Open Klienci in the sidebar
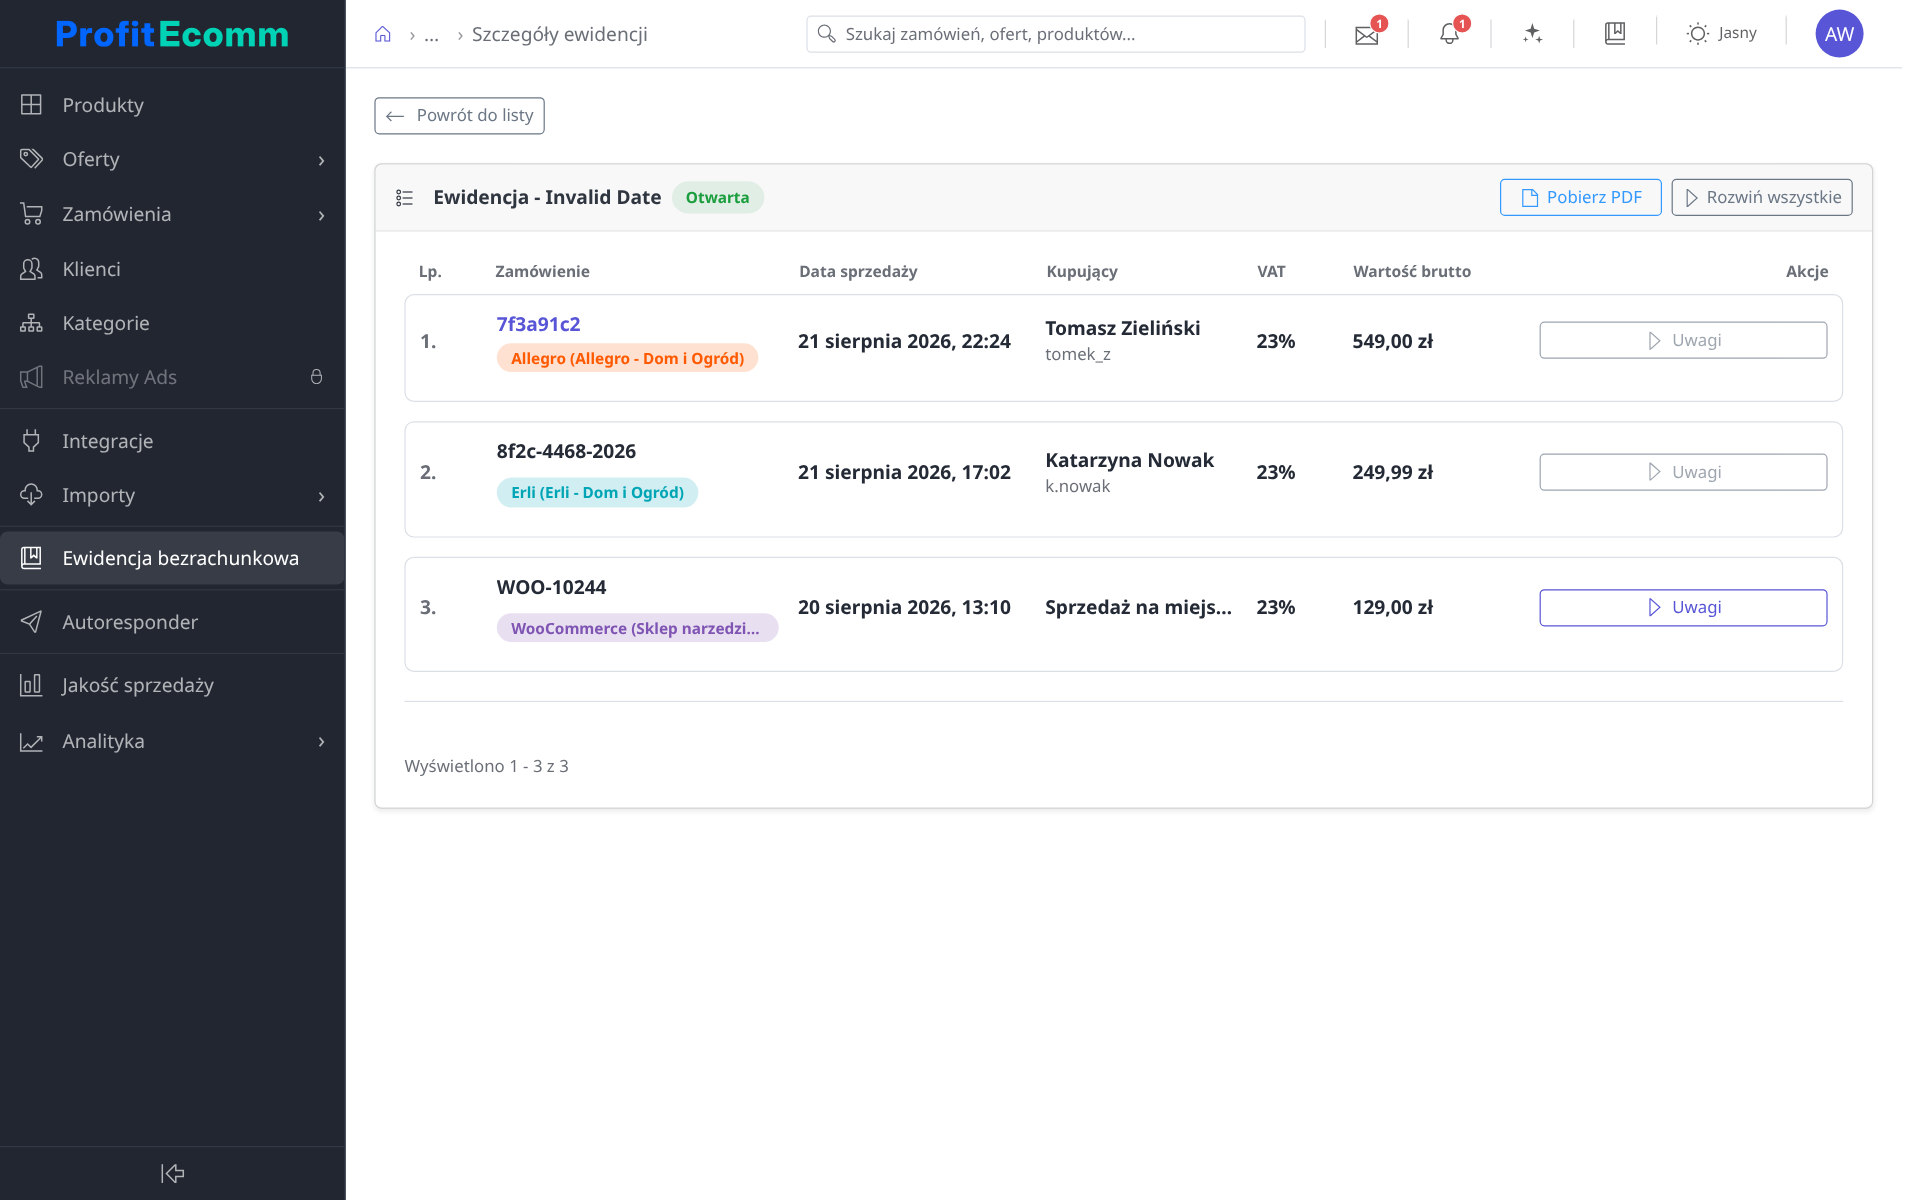Screen dimensions: 1920x1200 click(x=172, y=269)
